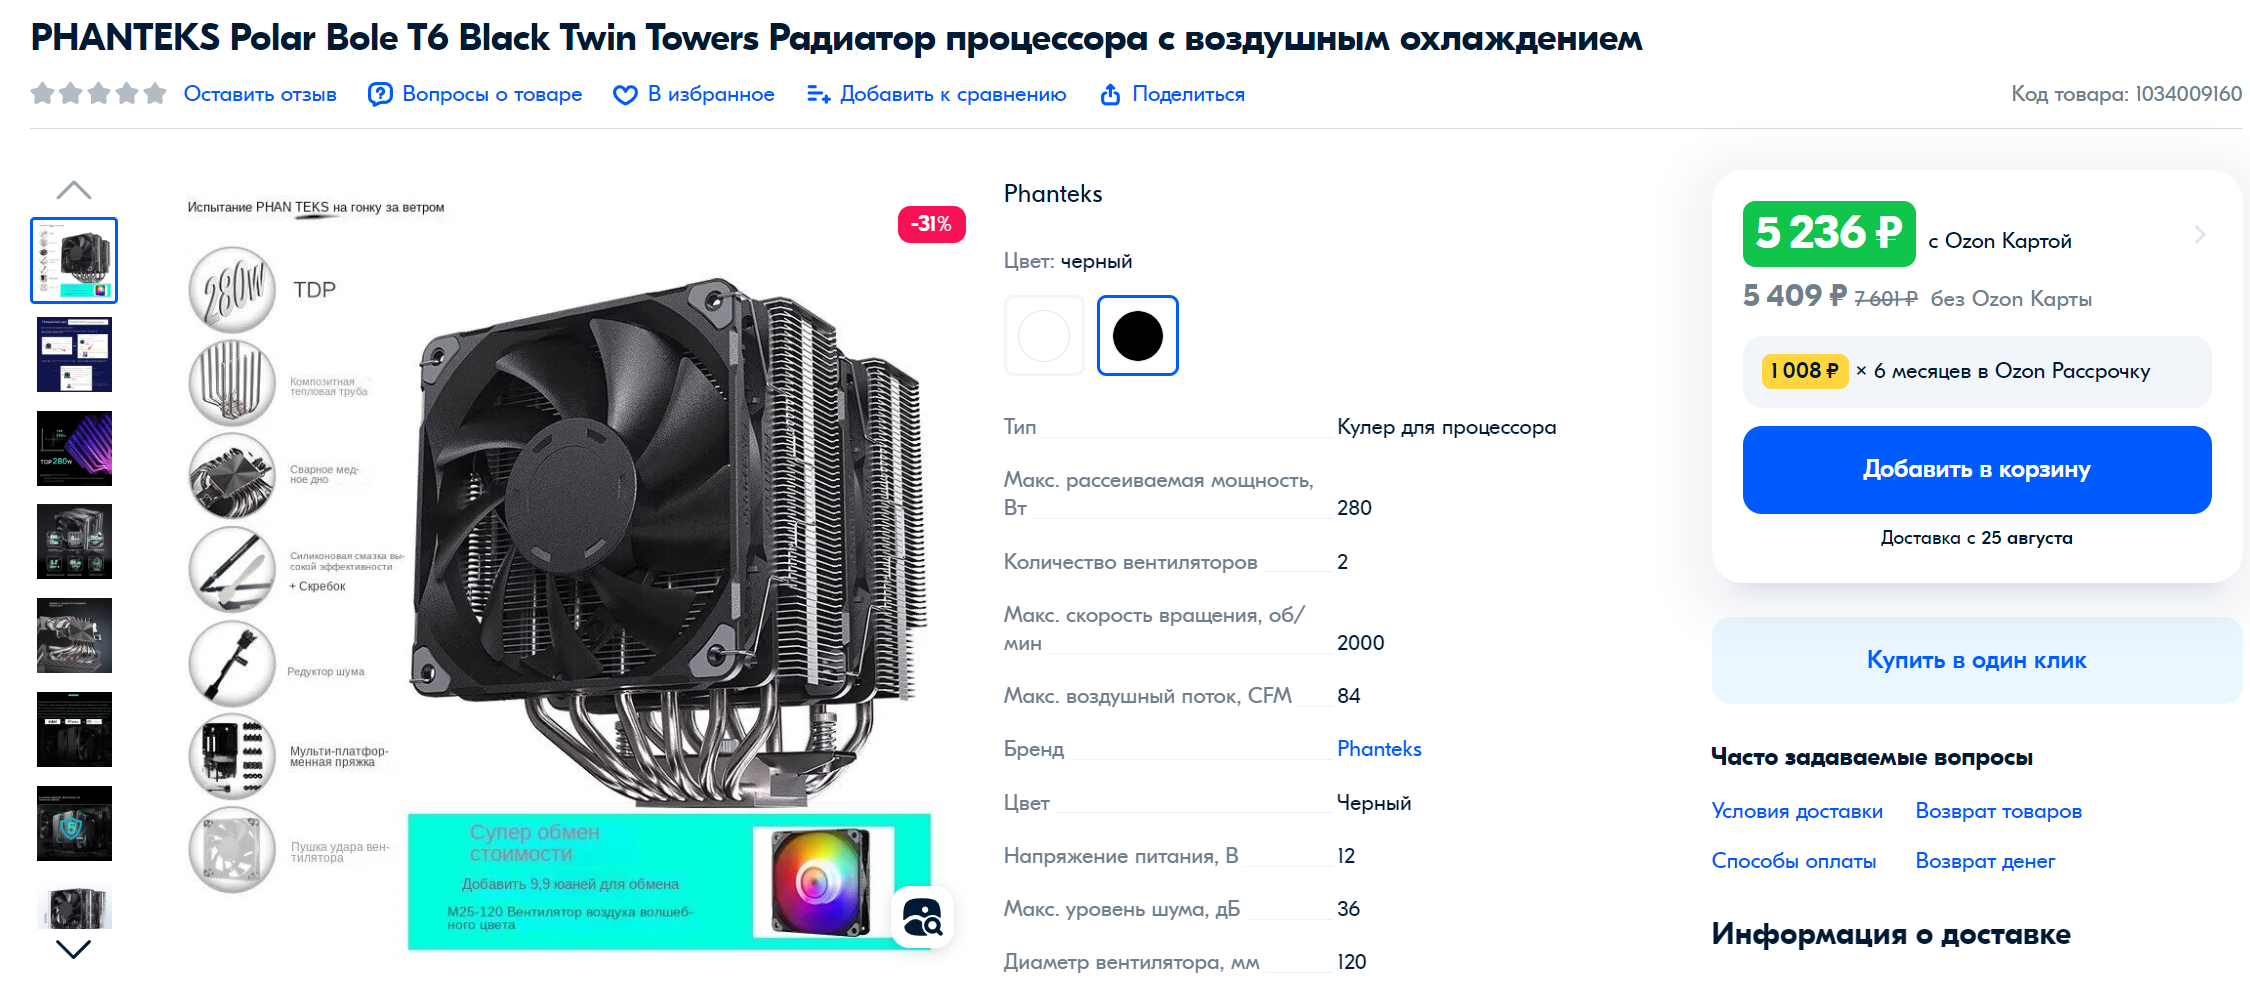
Task: Open the Ozon Card price details arrow
Action: coord(2199,235)
